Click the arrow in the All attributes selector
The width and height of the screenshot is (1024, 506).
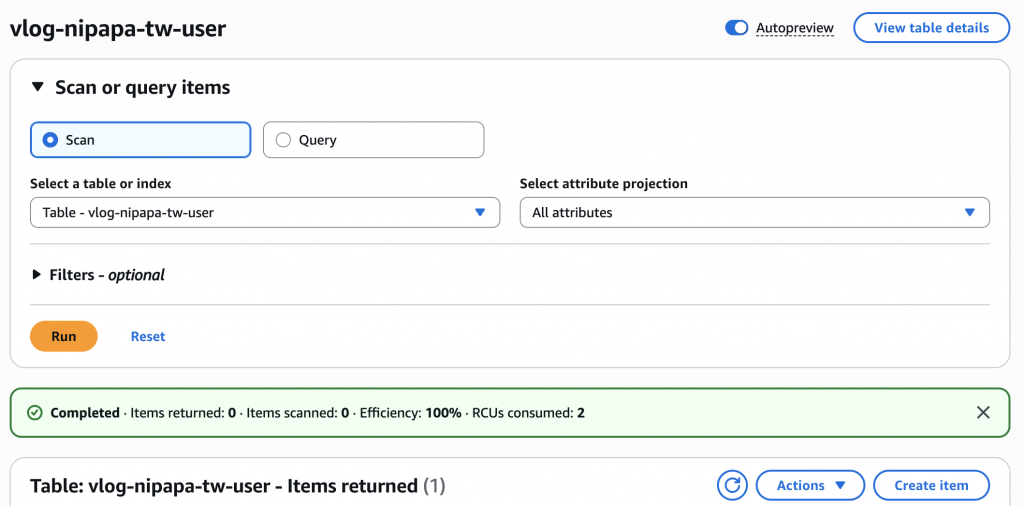pyautogui.click(x=969, y=213)
